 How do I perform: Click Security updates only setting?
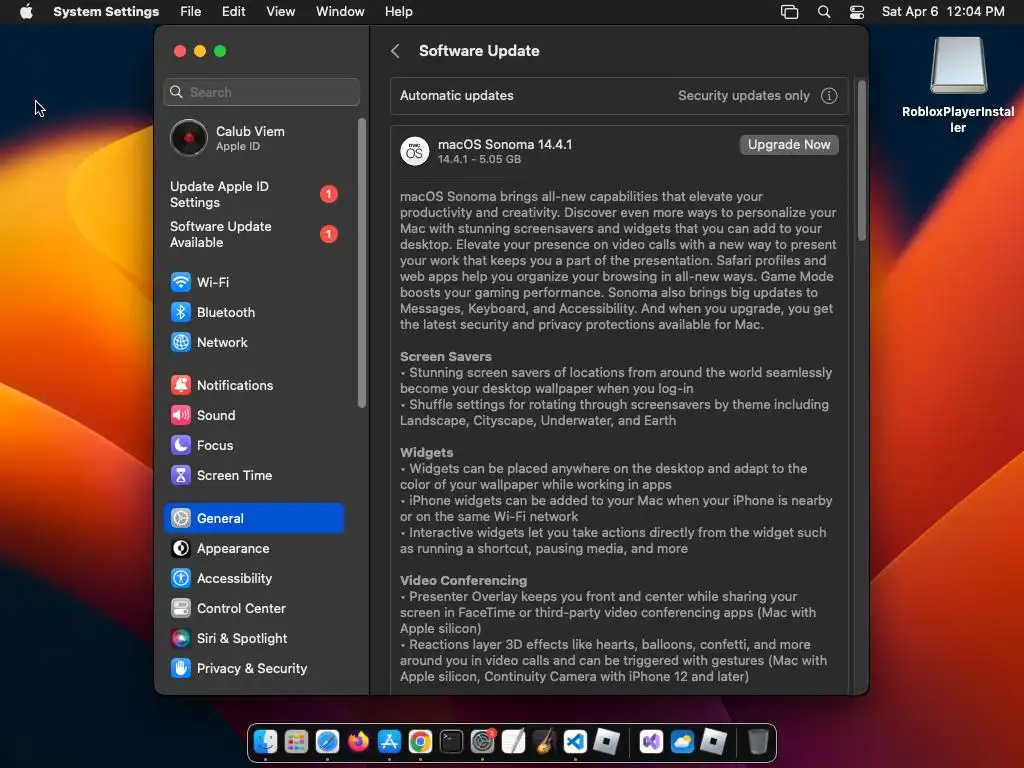743,96
